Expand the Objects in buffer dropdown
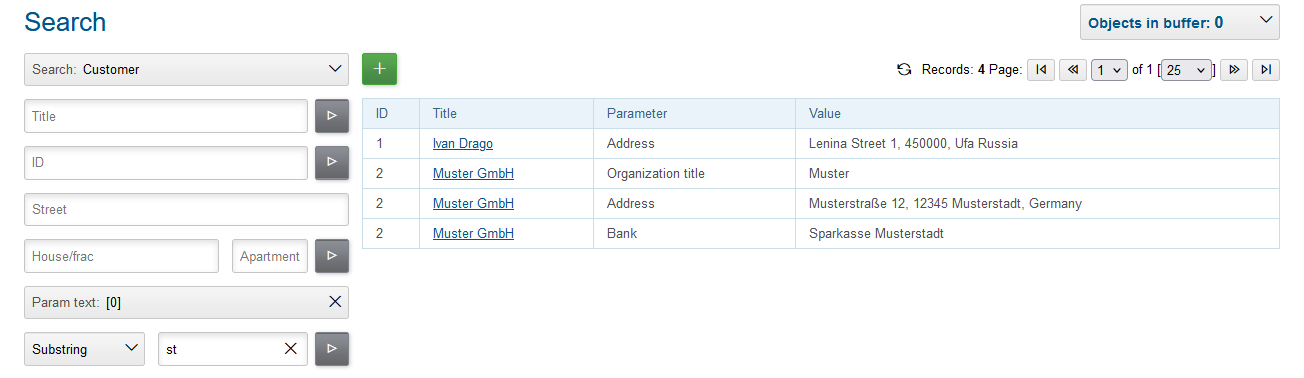Image resolution: width=1304 pixels, height=378 pixels. click(x=1180, y=22)
